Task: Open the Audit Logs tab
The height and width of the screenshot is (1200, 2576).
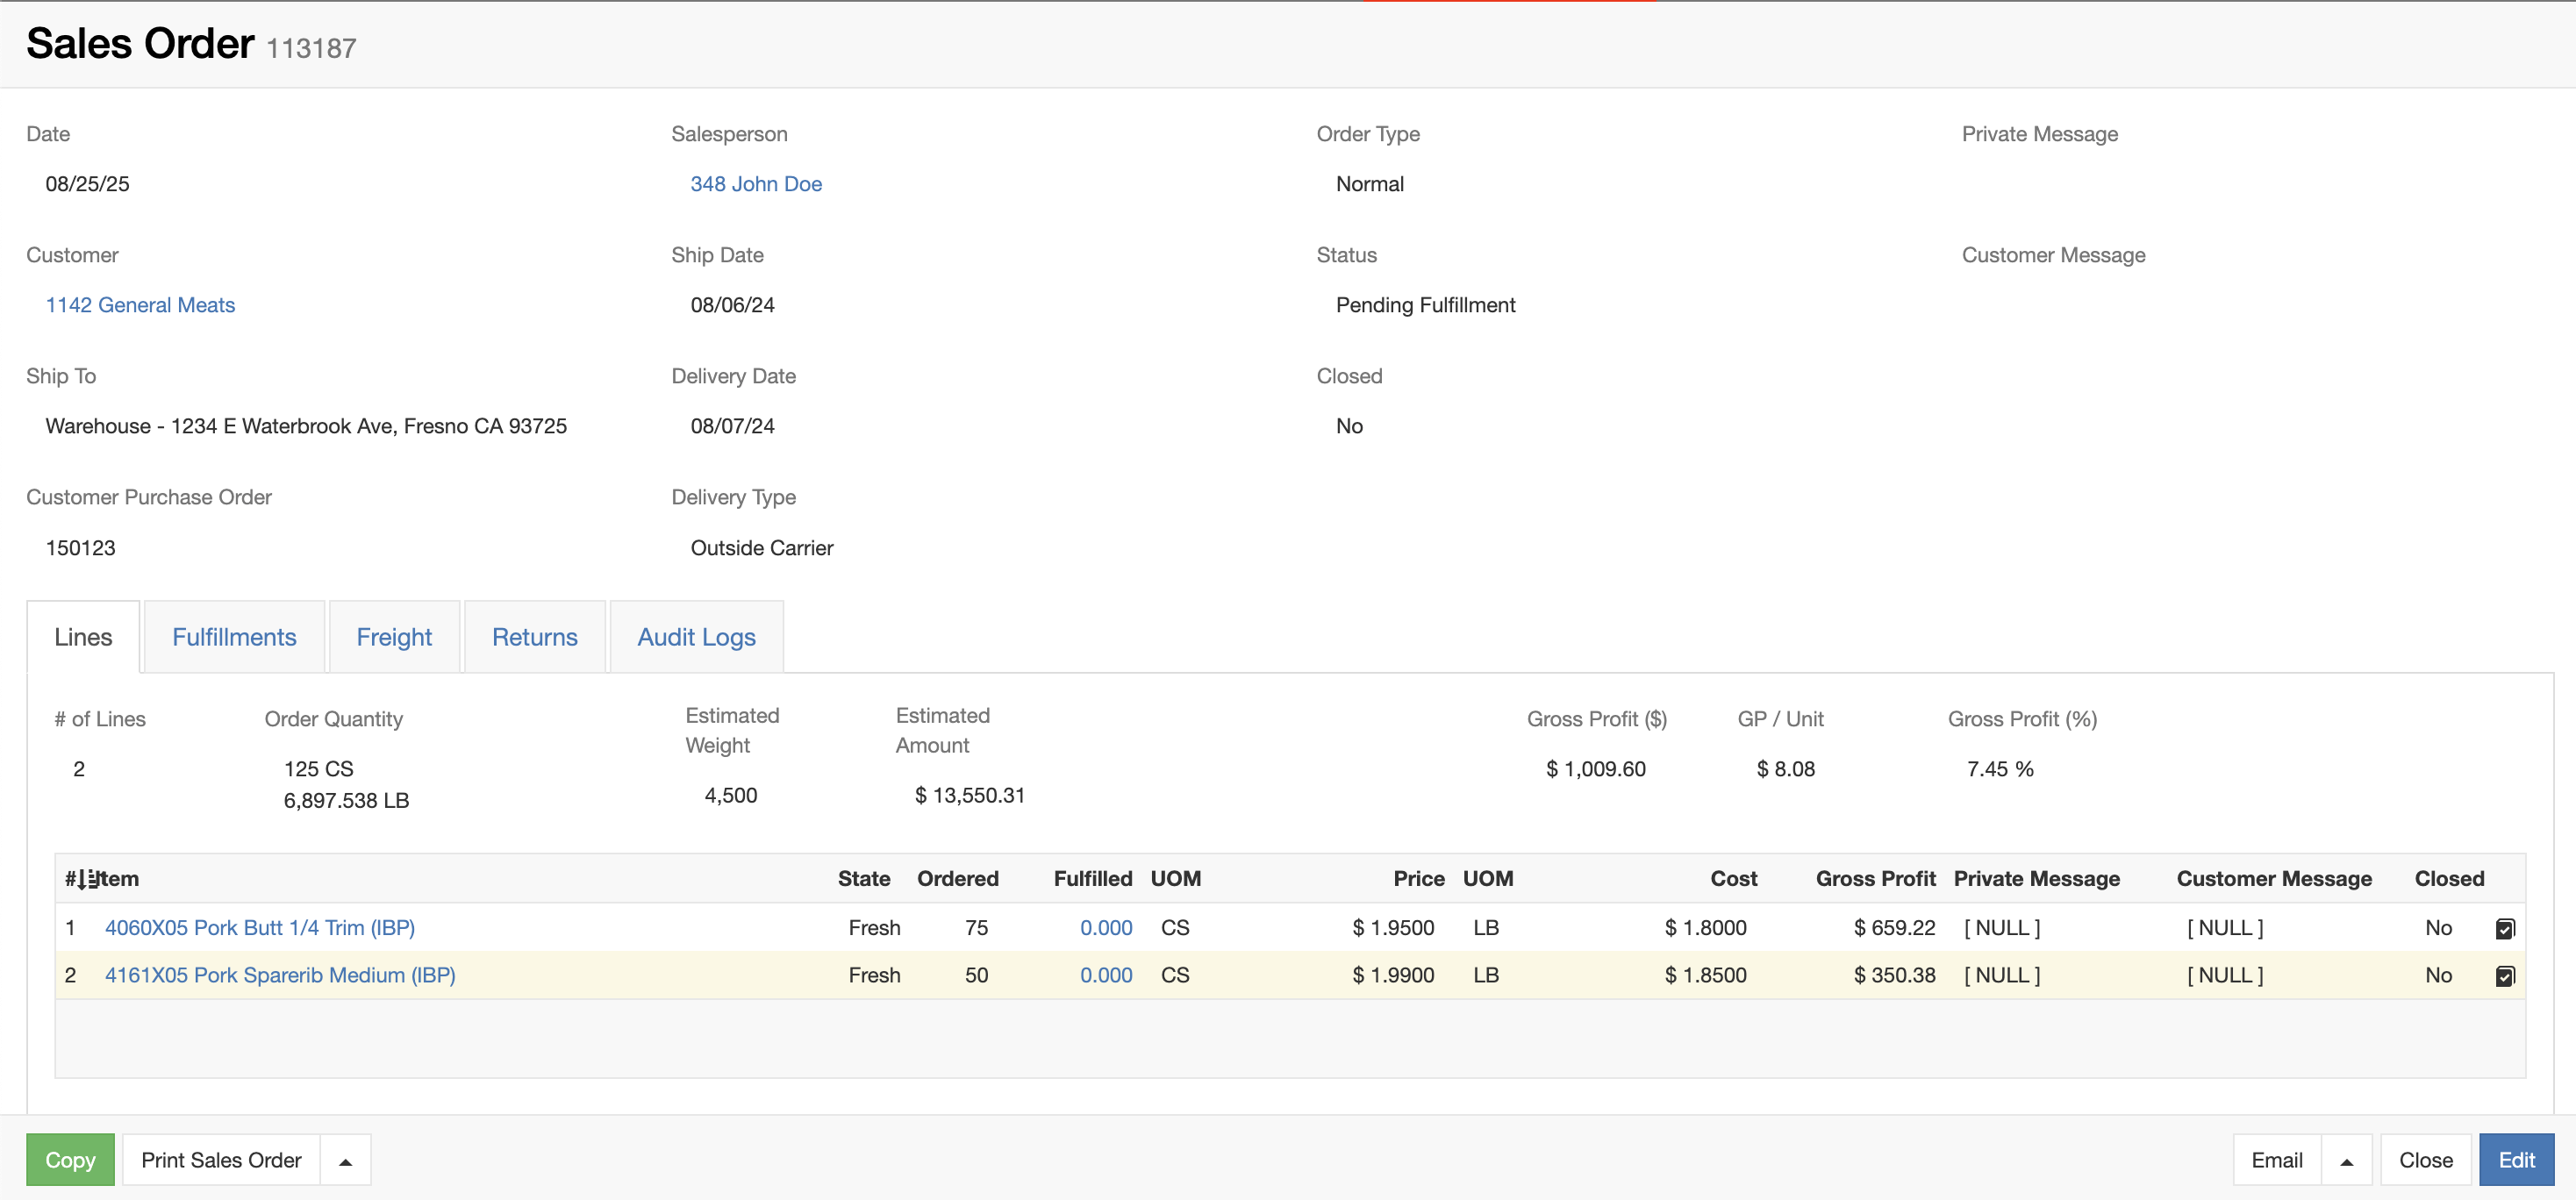Action: [x=696, y=637]
